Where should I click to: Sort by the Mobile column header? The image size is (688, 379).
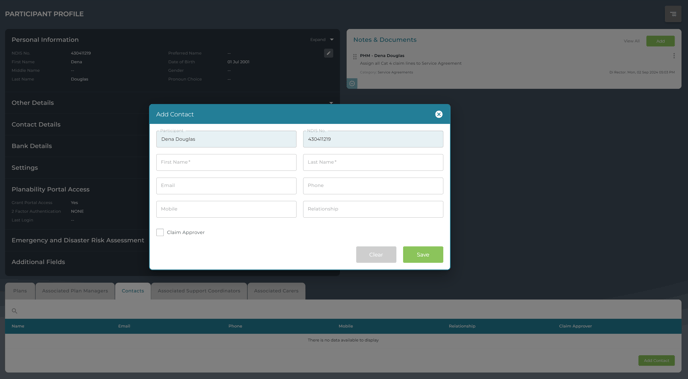tap(346, 326)
